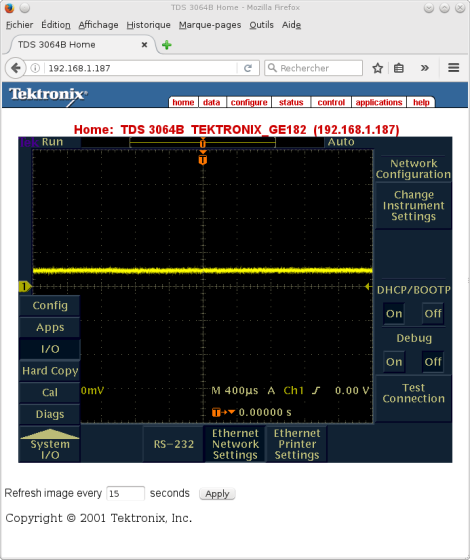
Task: Open the Firefox hamburger menu
Action: 454,68
